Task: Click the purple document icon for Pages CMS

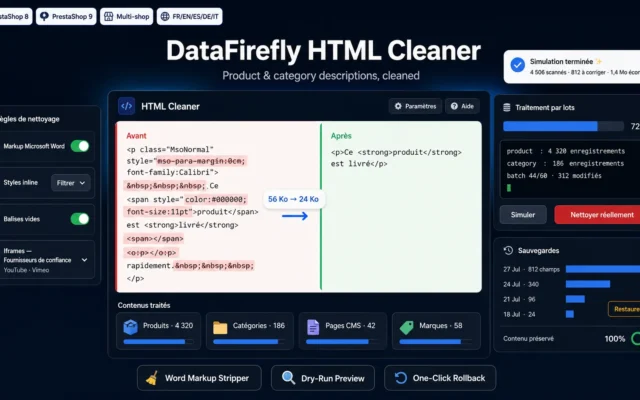Action: coord(313,327)
